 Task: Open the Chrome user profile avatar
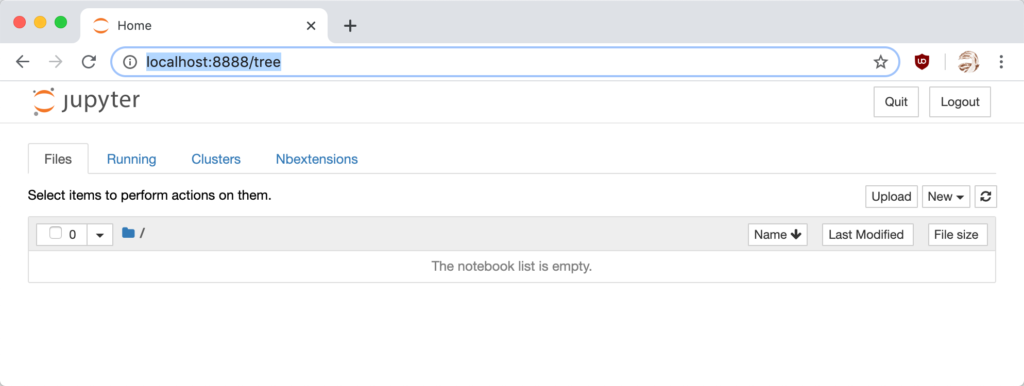pyautogui.click(x=968, y=62)
